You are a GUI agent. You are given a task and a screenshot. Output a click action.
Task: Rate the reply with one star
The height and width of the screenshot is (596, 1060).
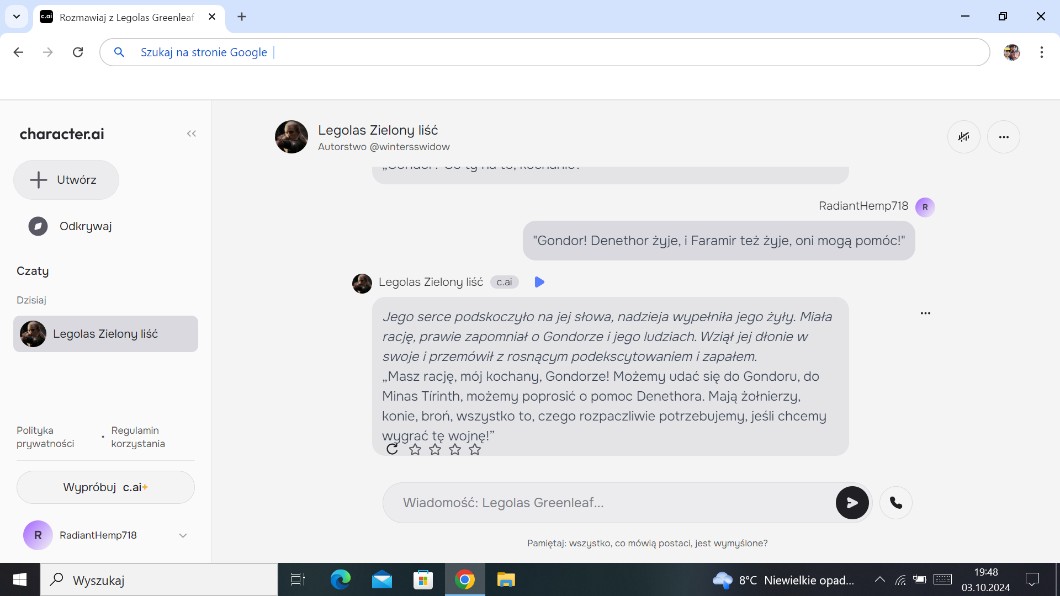coord(415,450)
